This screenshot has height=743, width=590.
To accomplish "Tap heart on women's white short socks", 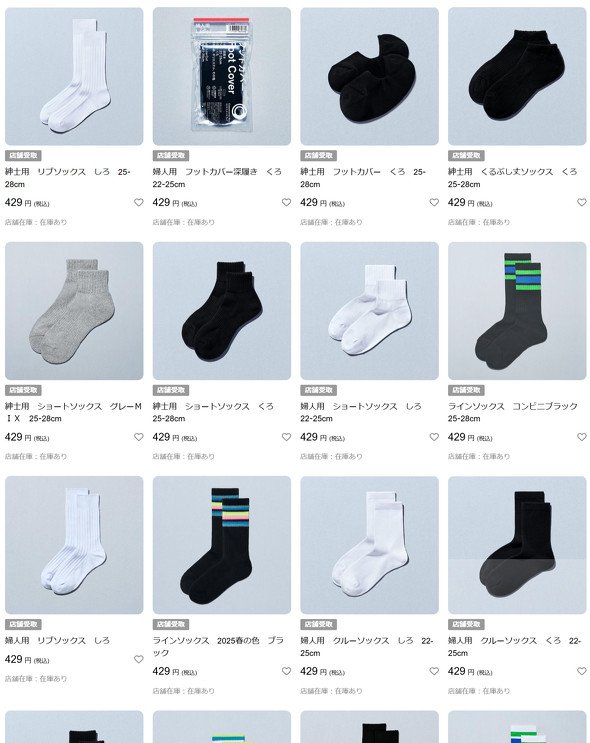I will coord(434,437).
